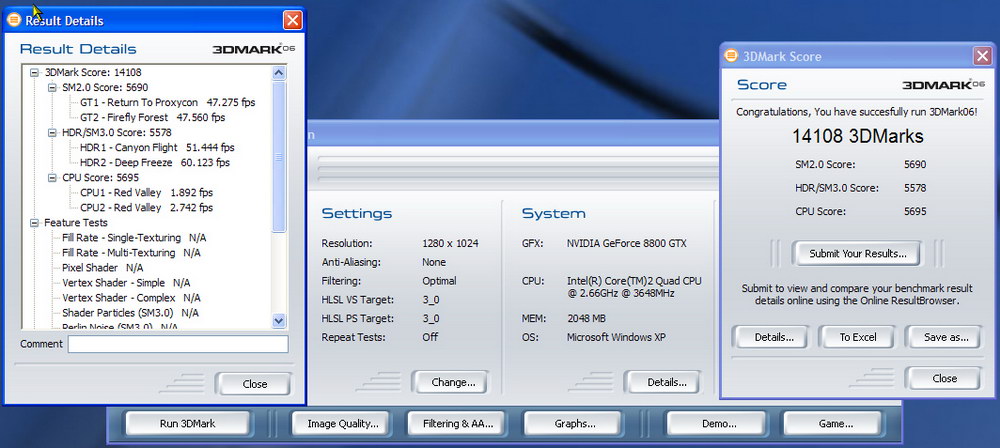The image size is (1000, 448).
Task: Click the Save as... button
Action: pyautogui.click(x=946, y=337)
